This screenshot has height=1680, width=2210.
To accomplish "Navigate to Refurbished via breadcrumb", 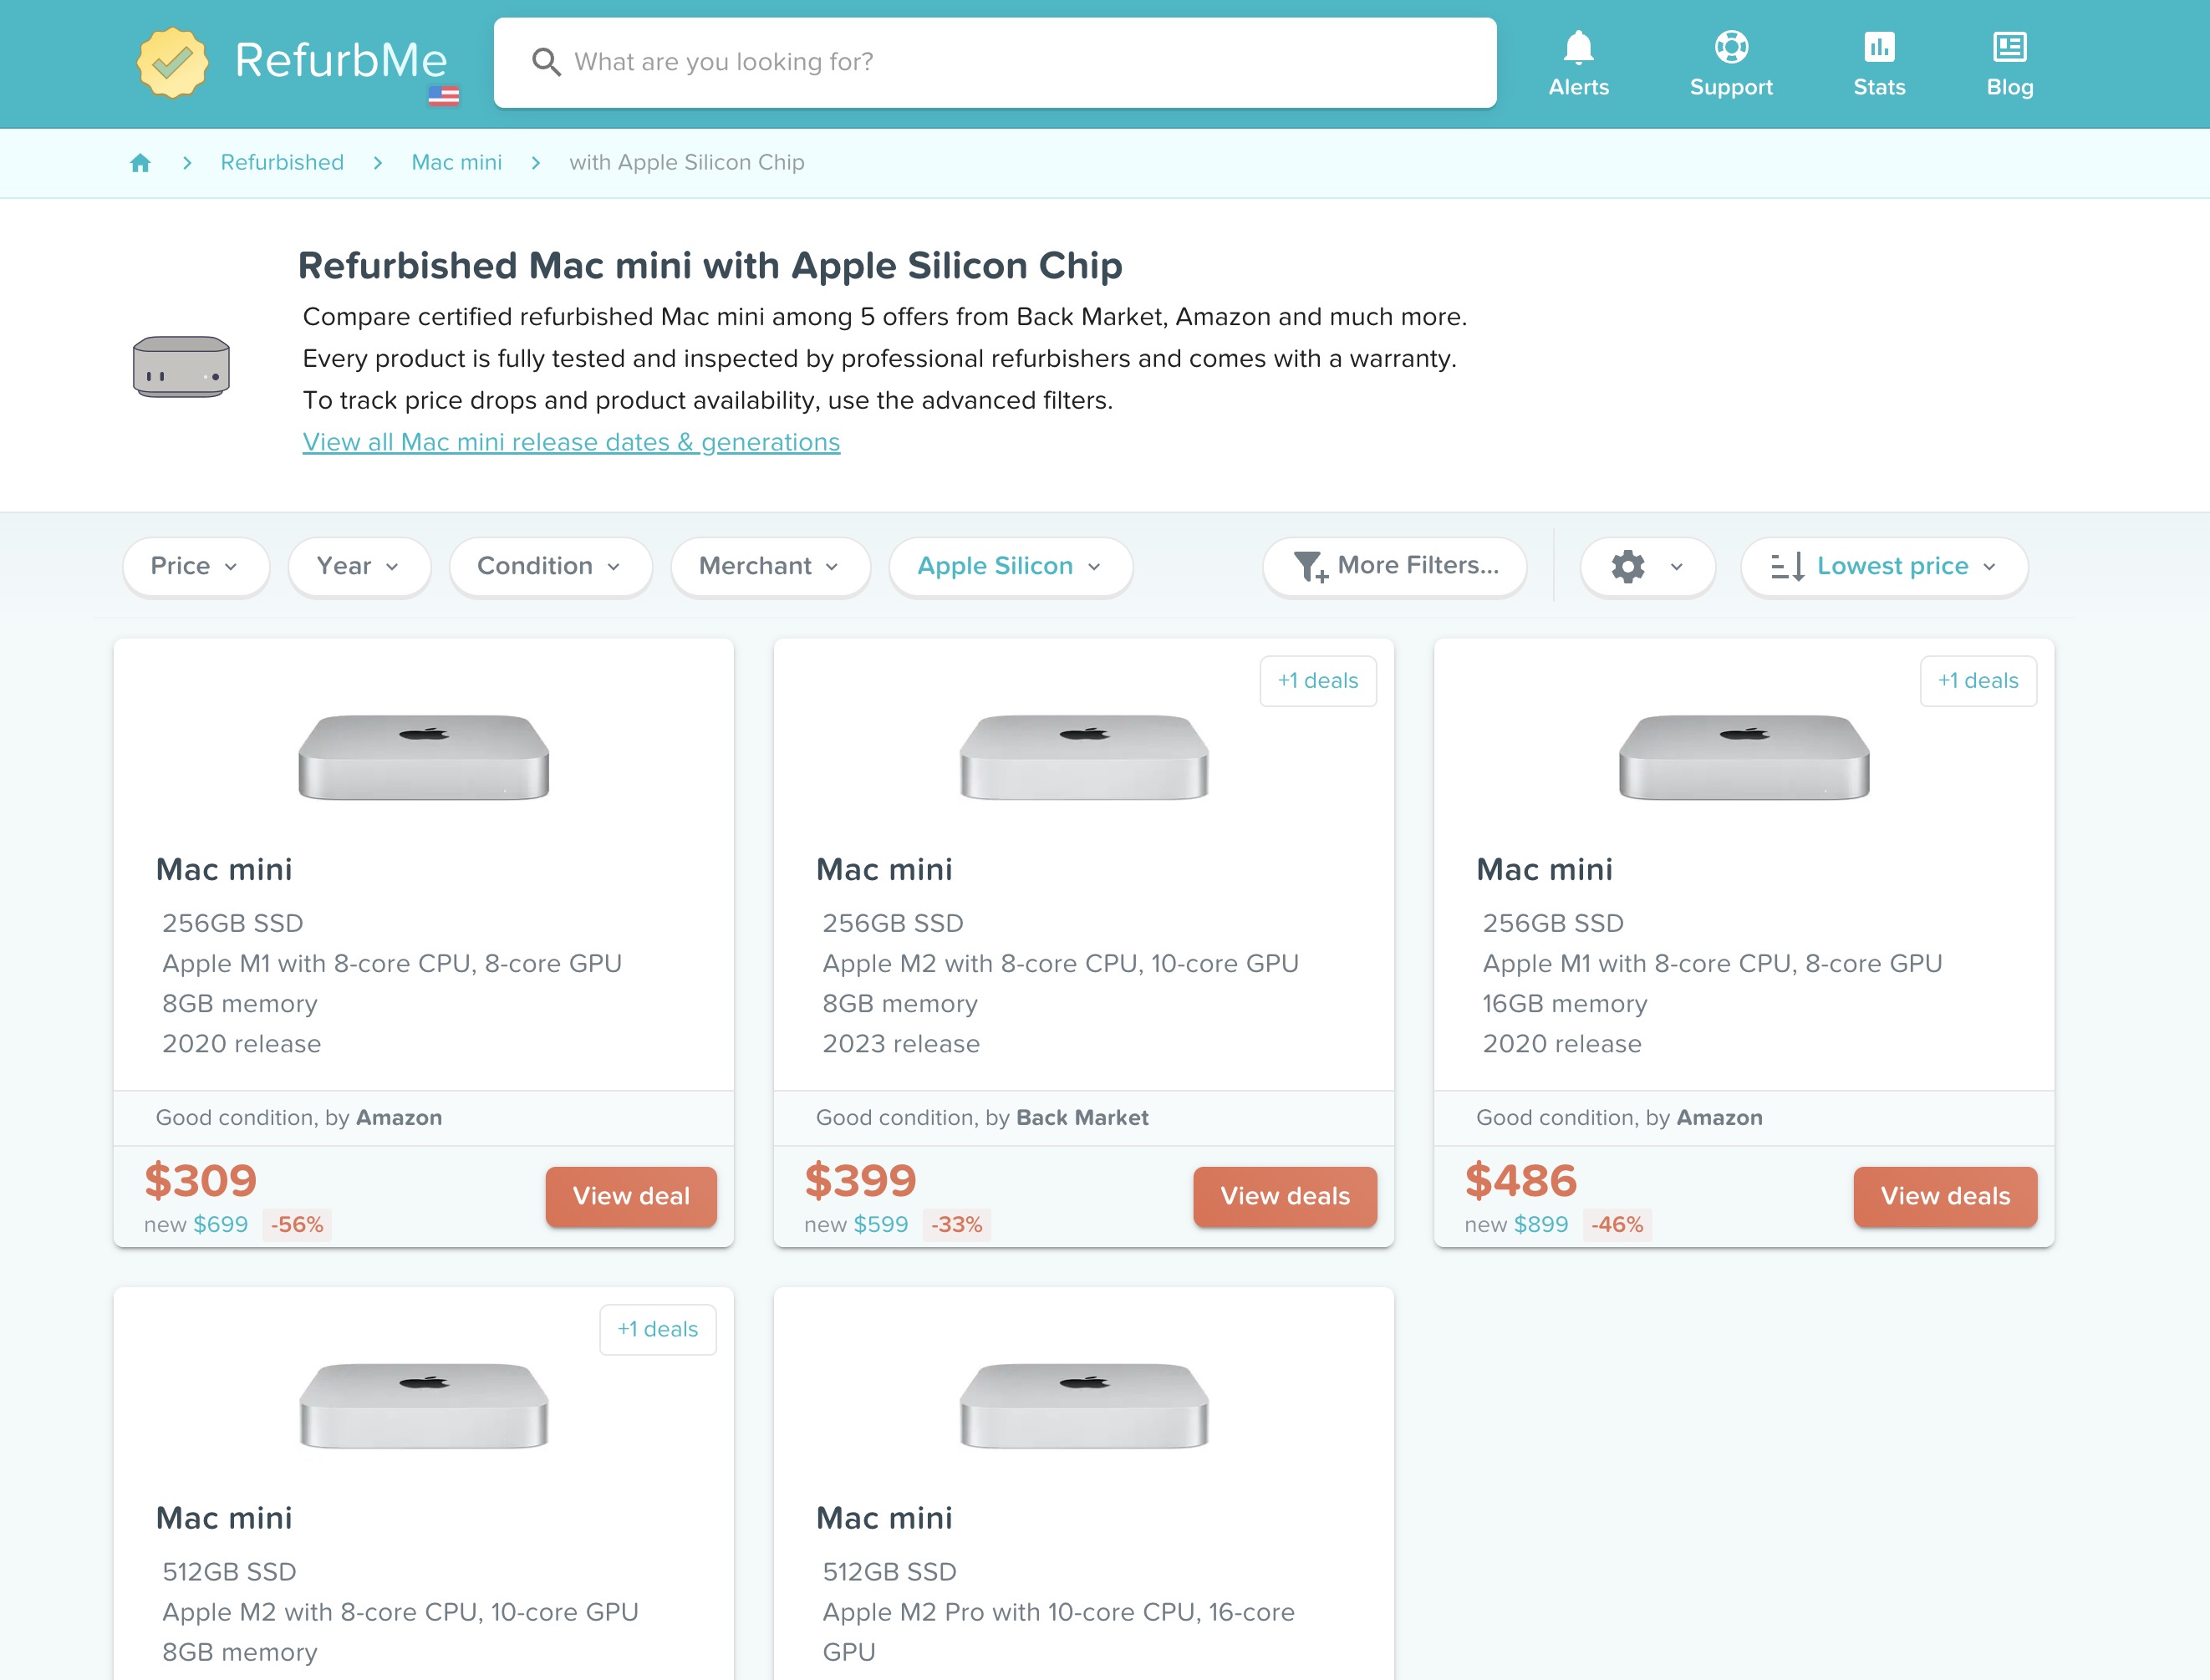I will (x=282, y=162).
